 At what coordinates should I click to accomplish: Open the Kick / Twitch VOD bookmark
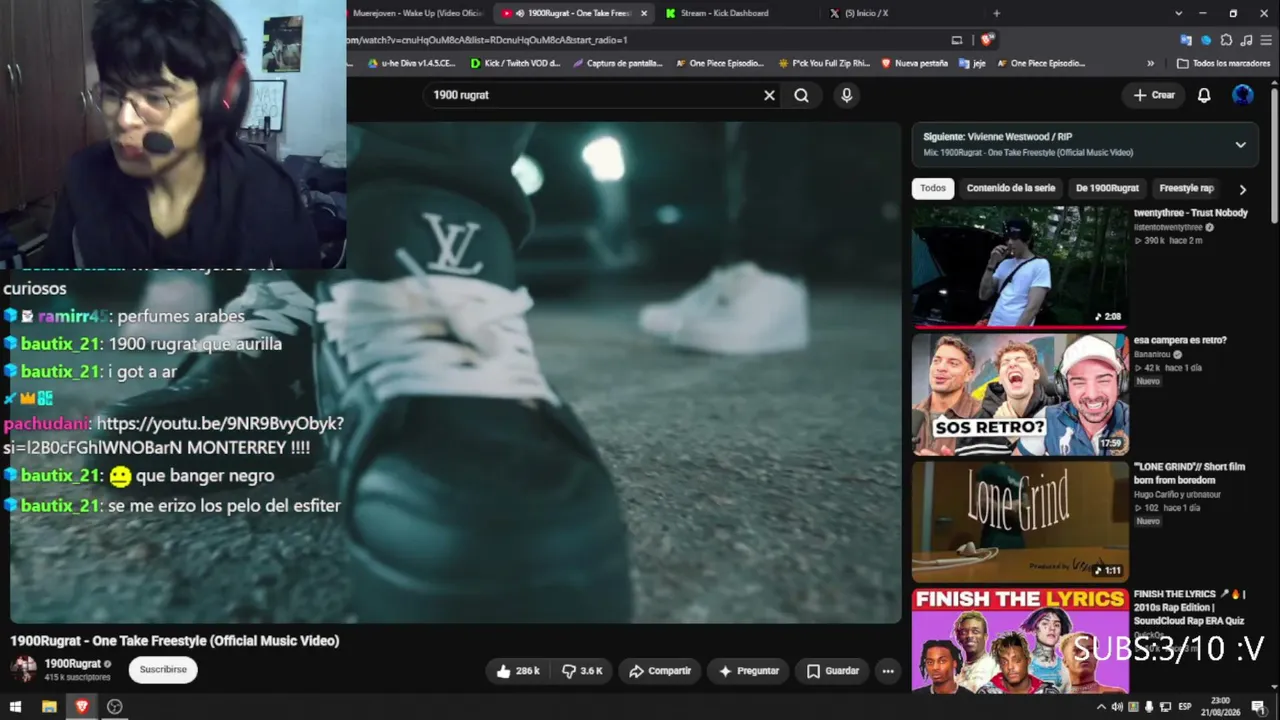click(x=515, y=63)
